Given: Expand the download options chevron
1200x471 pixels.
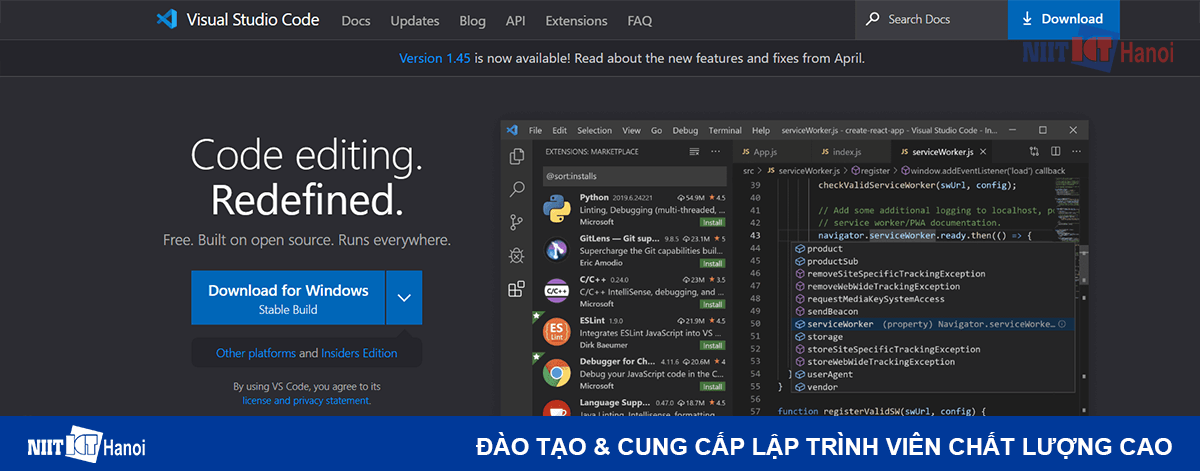Looking at the screenshot, I should pos(404,298).
